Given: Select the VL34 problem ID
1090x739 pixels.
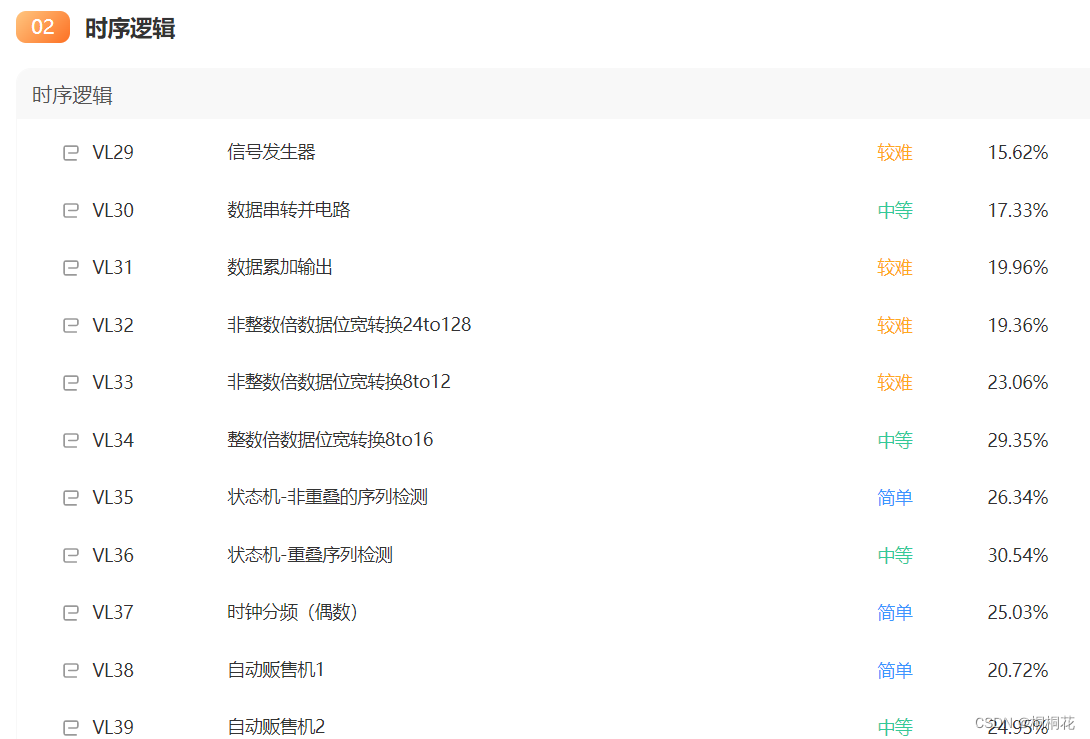Looking at the screenshot, I should 113,440.
